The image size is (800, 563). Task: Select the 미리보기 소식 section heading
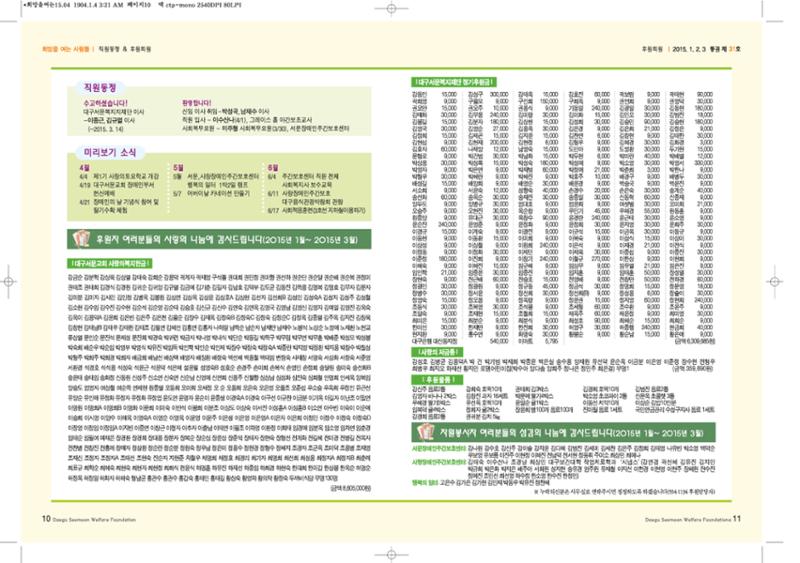(x=110, y=152)
